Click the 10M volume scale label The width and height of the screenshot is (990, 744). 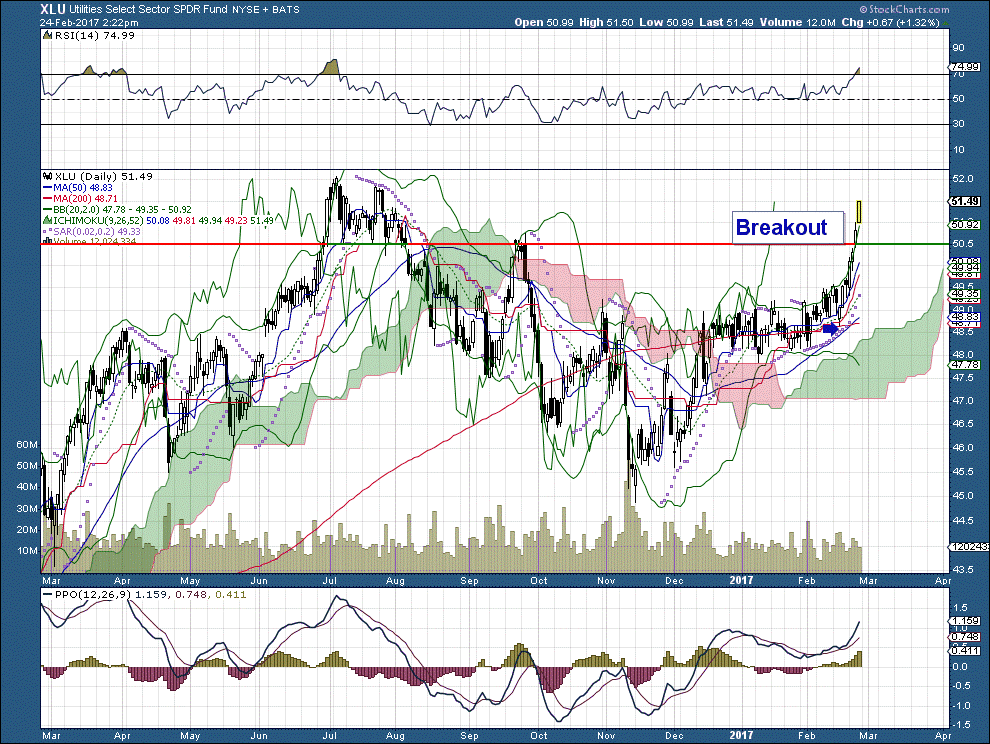point(27,551)
